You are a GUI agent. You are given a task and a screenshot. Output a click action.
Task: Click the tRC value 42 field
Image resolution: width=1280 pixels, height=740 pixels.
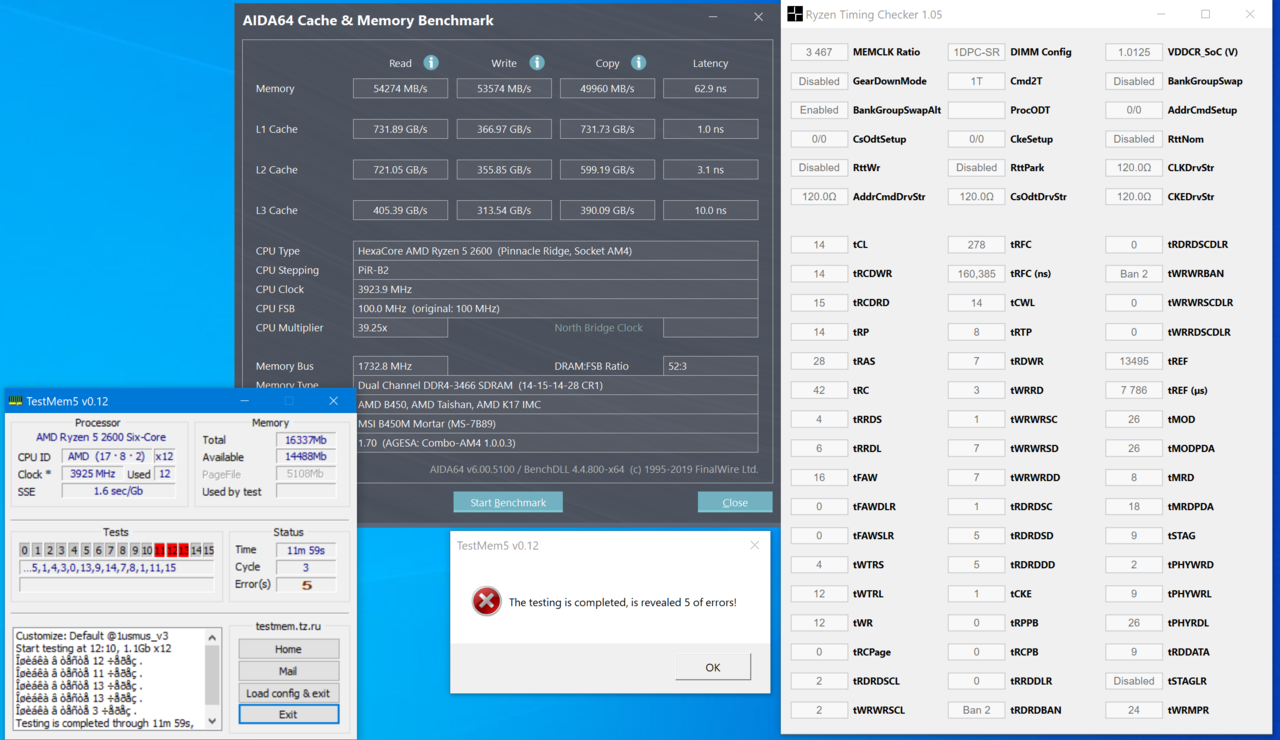(x=819, y=390)
